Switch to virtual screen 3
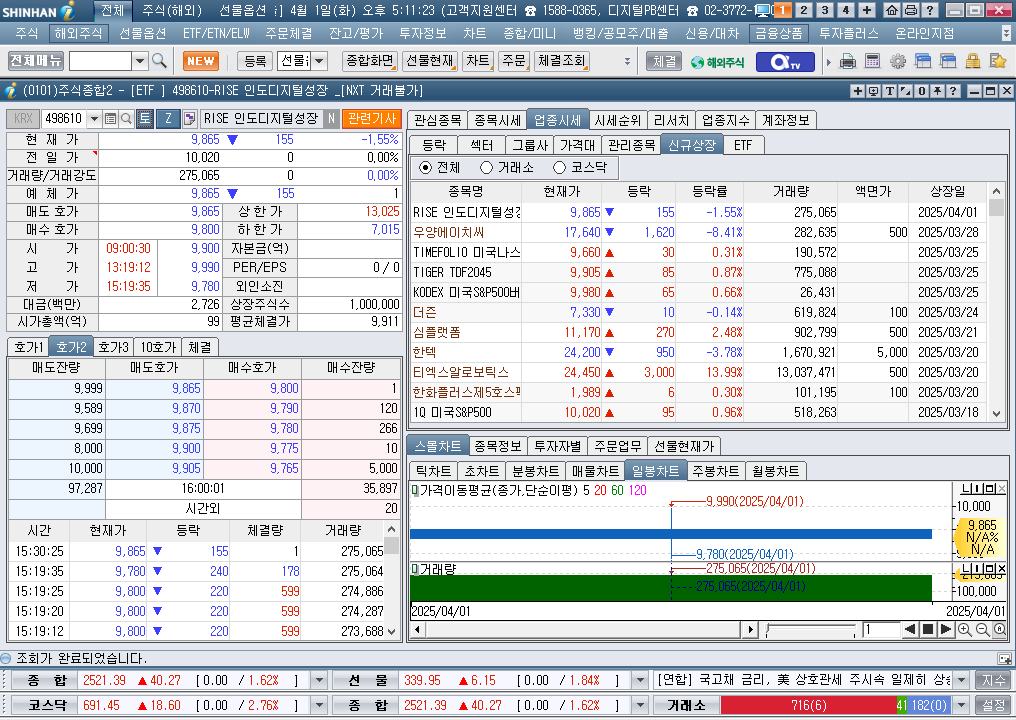This screenshot has width=1016, height=720. (x=824, y=10)
